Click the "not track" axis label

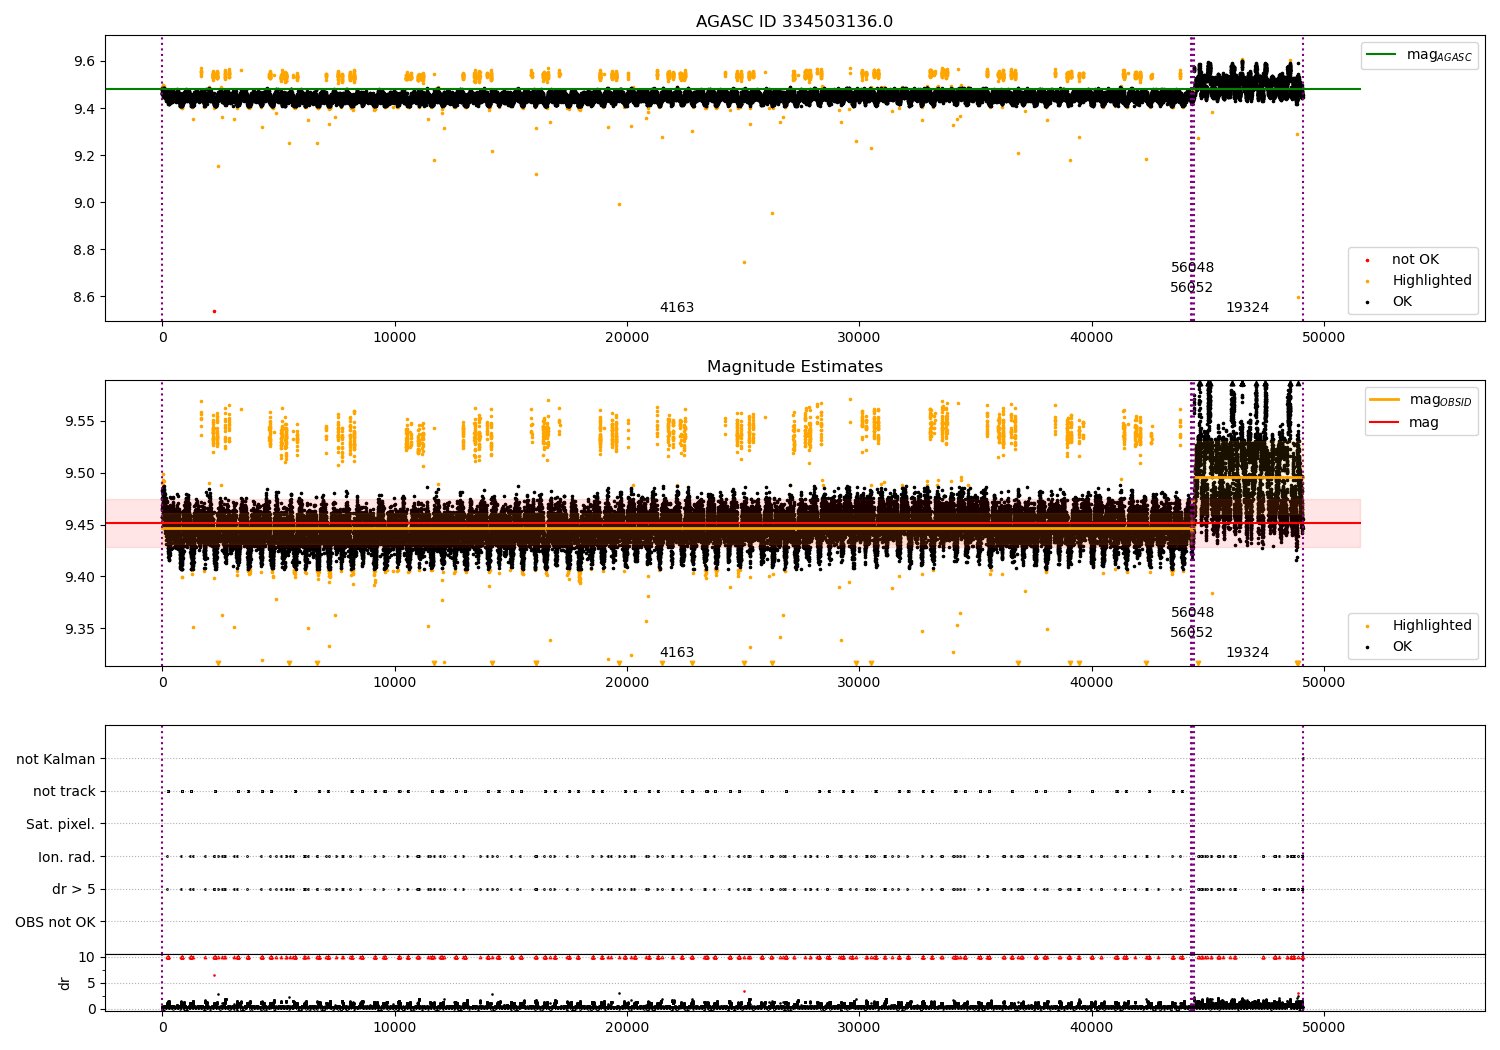coord(64,791)
